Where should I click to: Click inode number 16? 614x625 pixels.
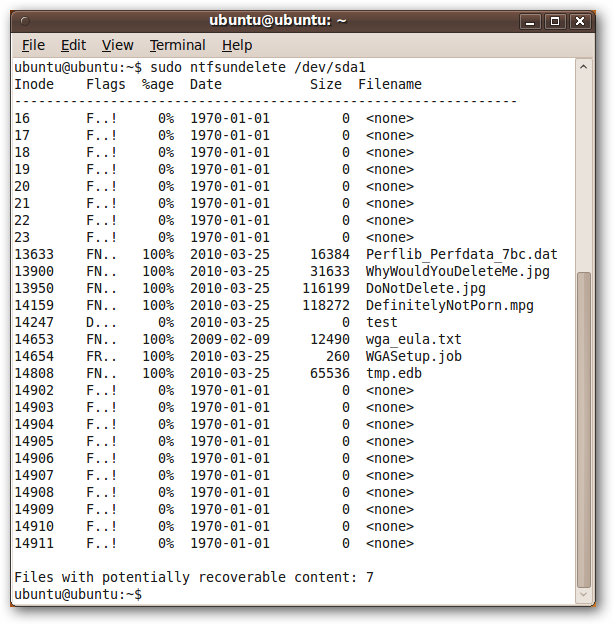[x=22, y=118]
